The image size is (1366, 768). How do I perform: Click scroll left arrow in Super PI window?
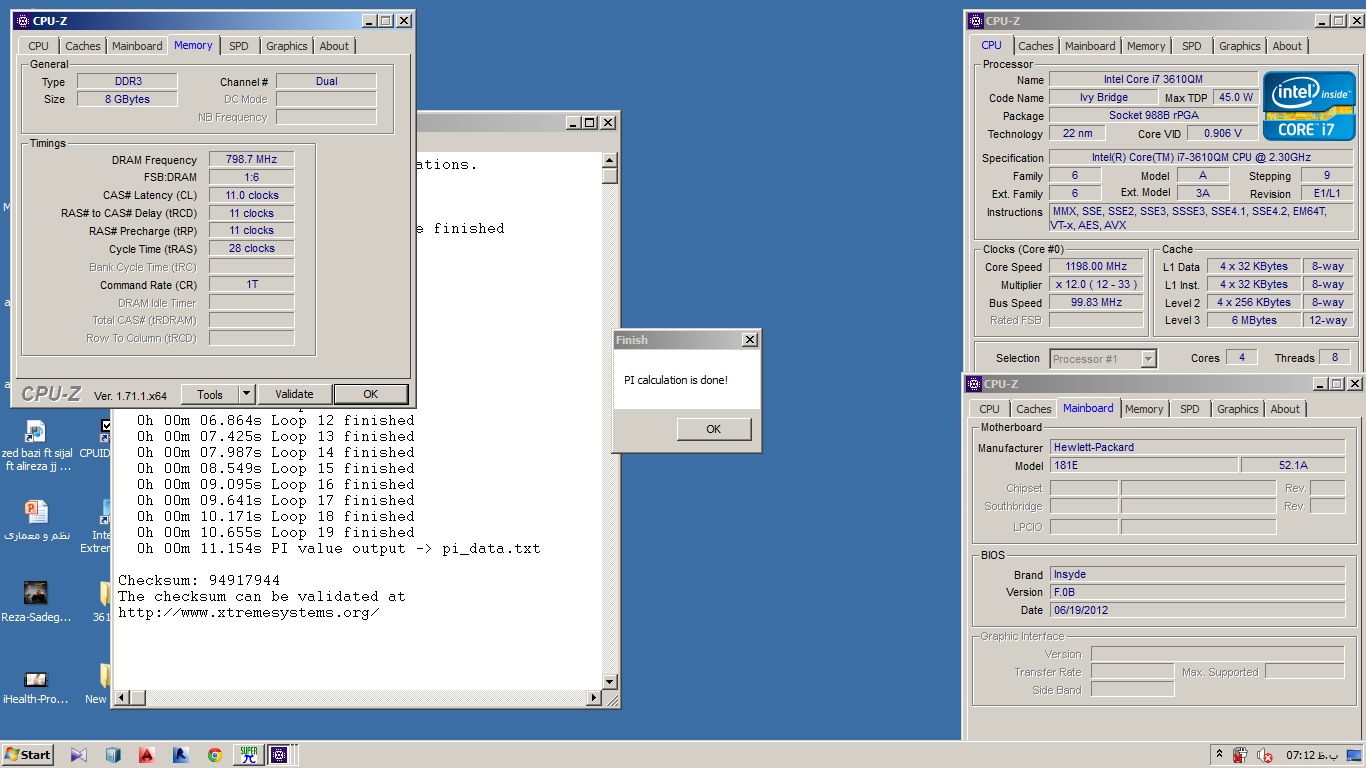[123, 698]
